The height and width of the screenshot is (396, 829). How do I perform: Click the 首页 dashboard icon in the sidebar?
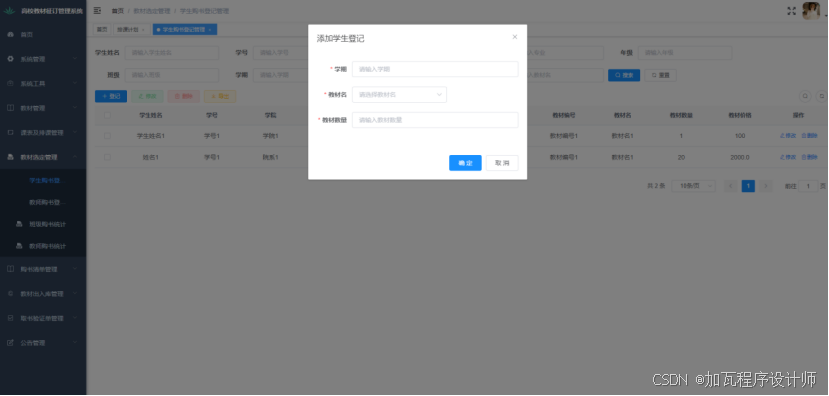coord(11,34)
